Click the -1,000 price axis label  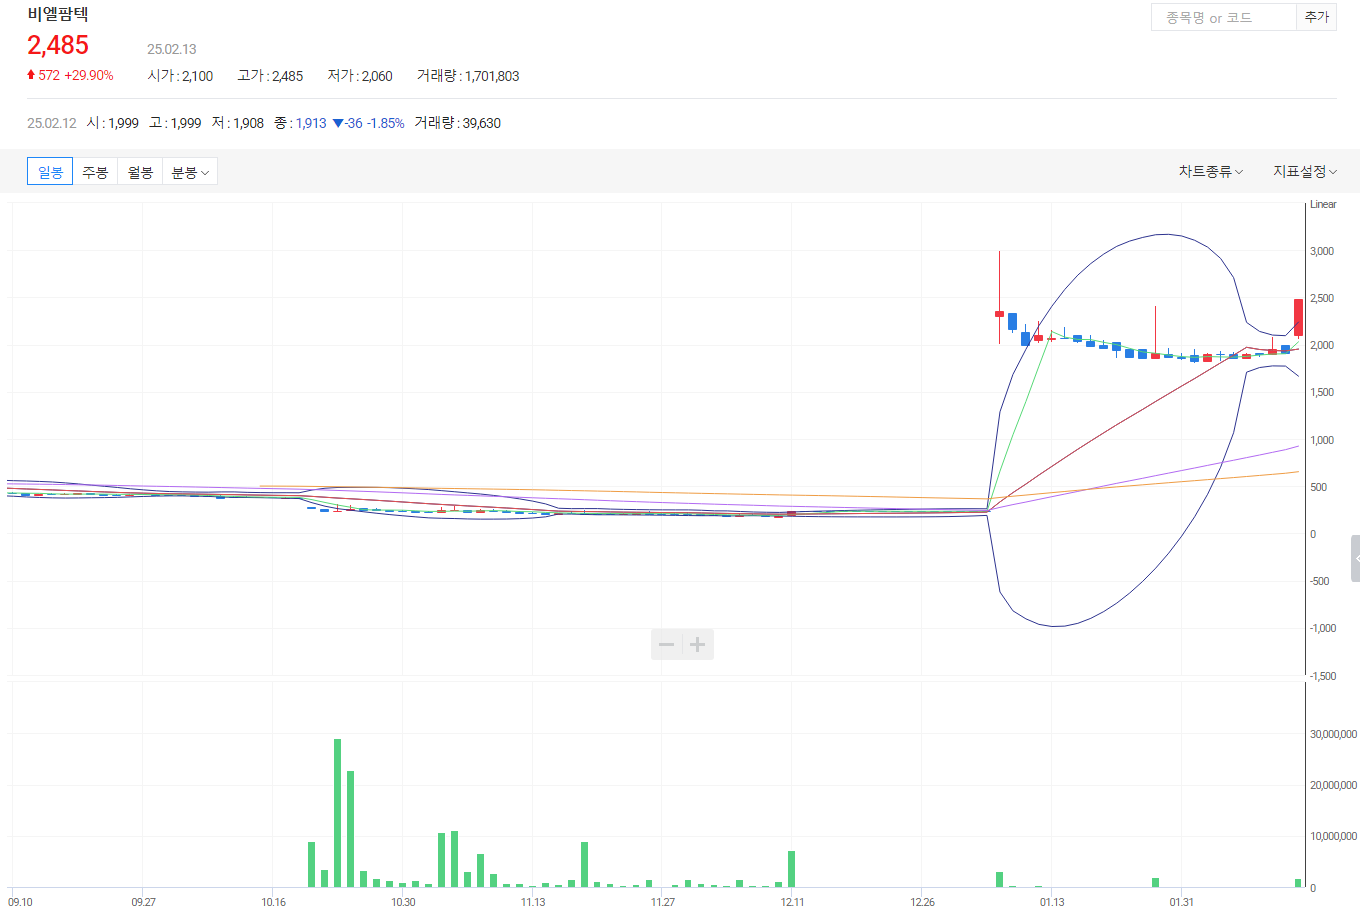(x=1323, y=628)
